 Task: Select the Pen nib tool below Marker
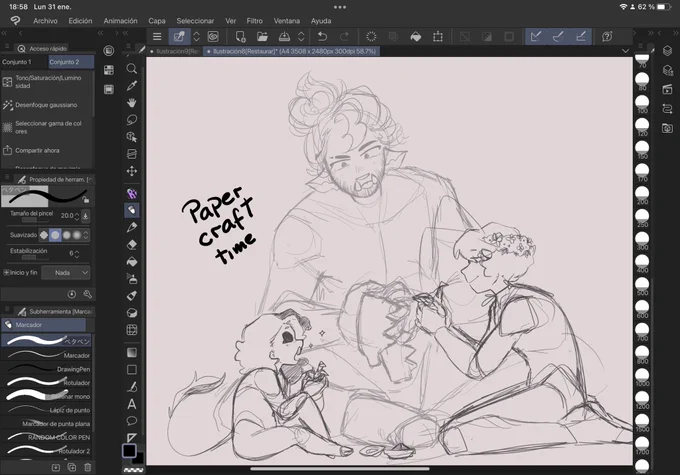pos(132,227)
